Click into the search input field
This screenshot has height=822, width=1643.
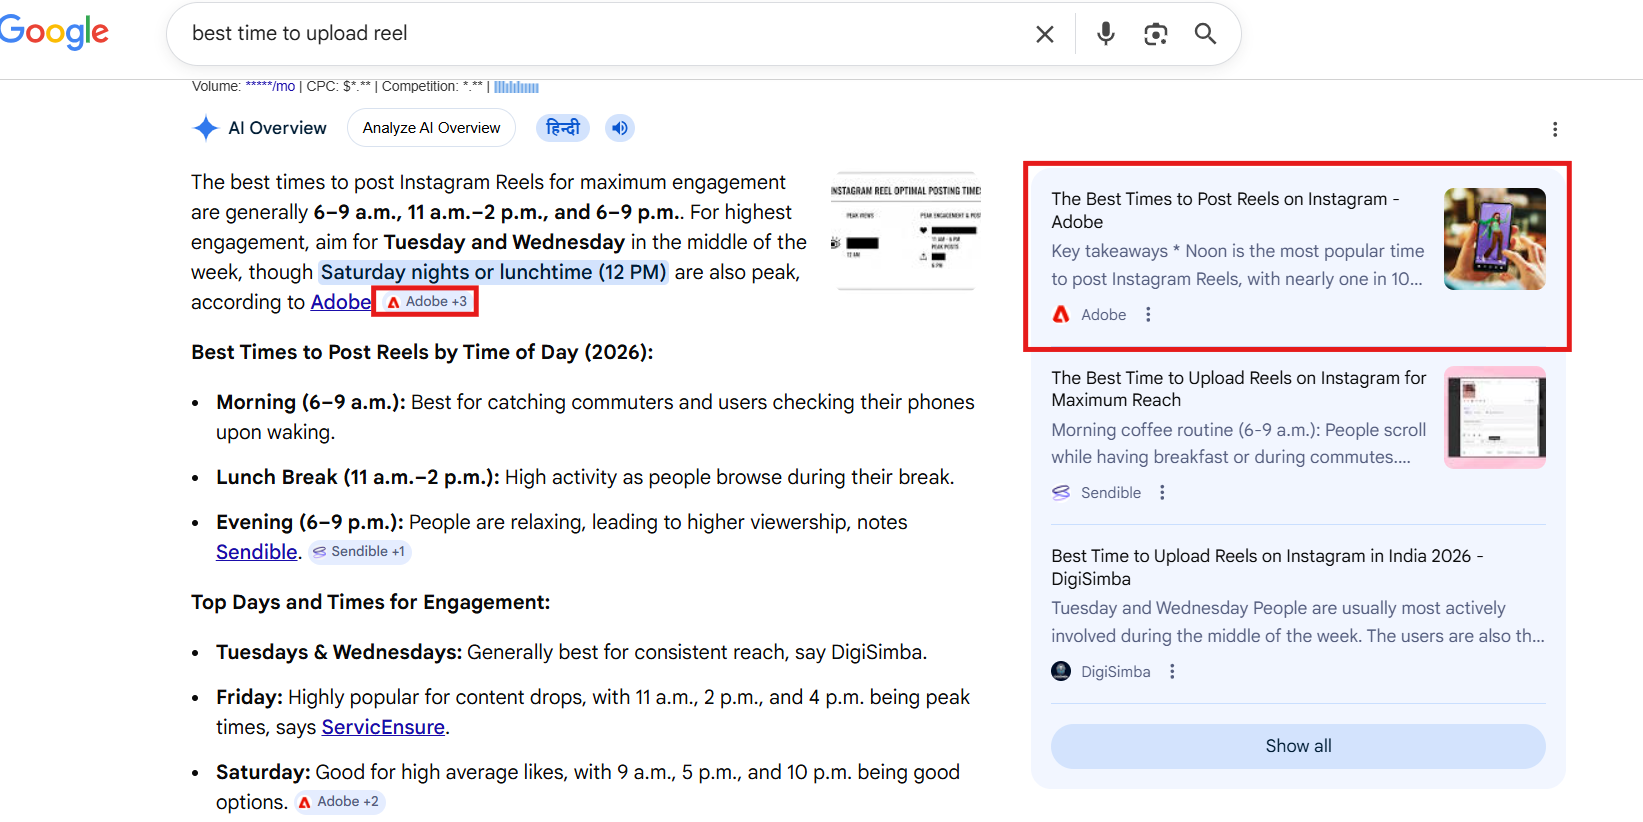point(600,34)
